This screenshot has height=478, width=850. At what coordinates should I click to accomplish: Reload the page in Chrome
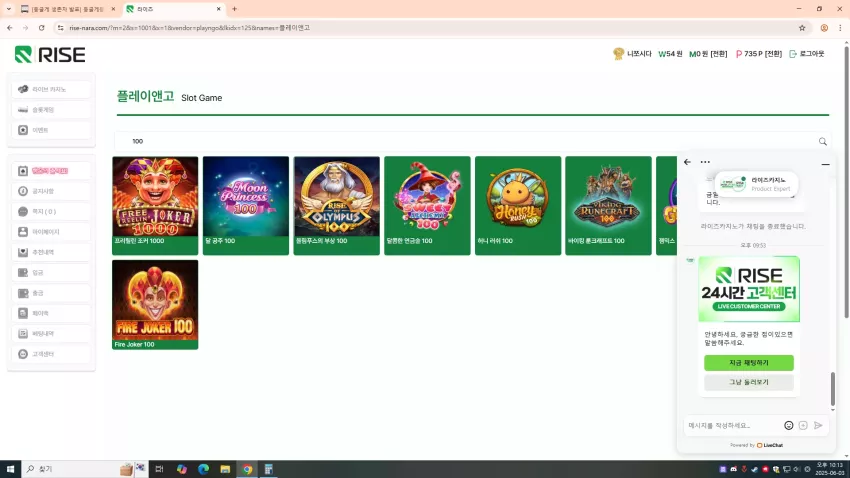[x=41, y=28]
